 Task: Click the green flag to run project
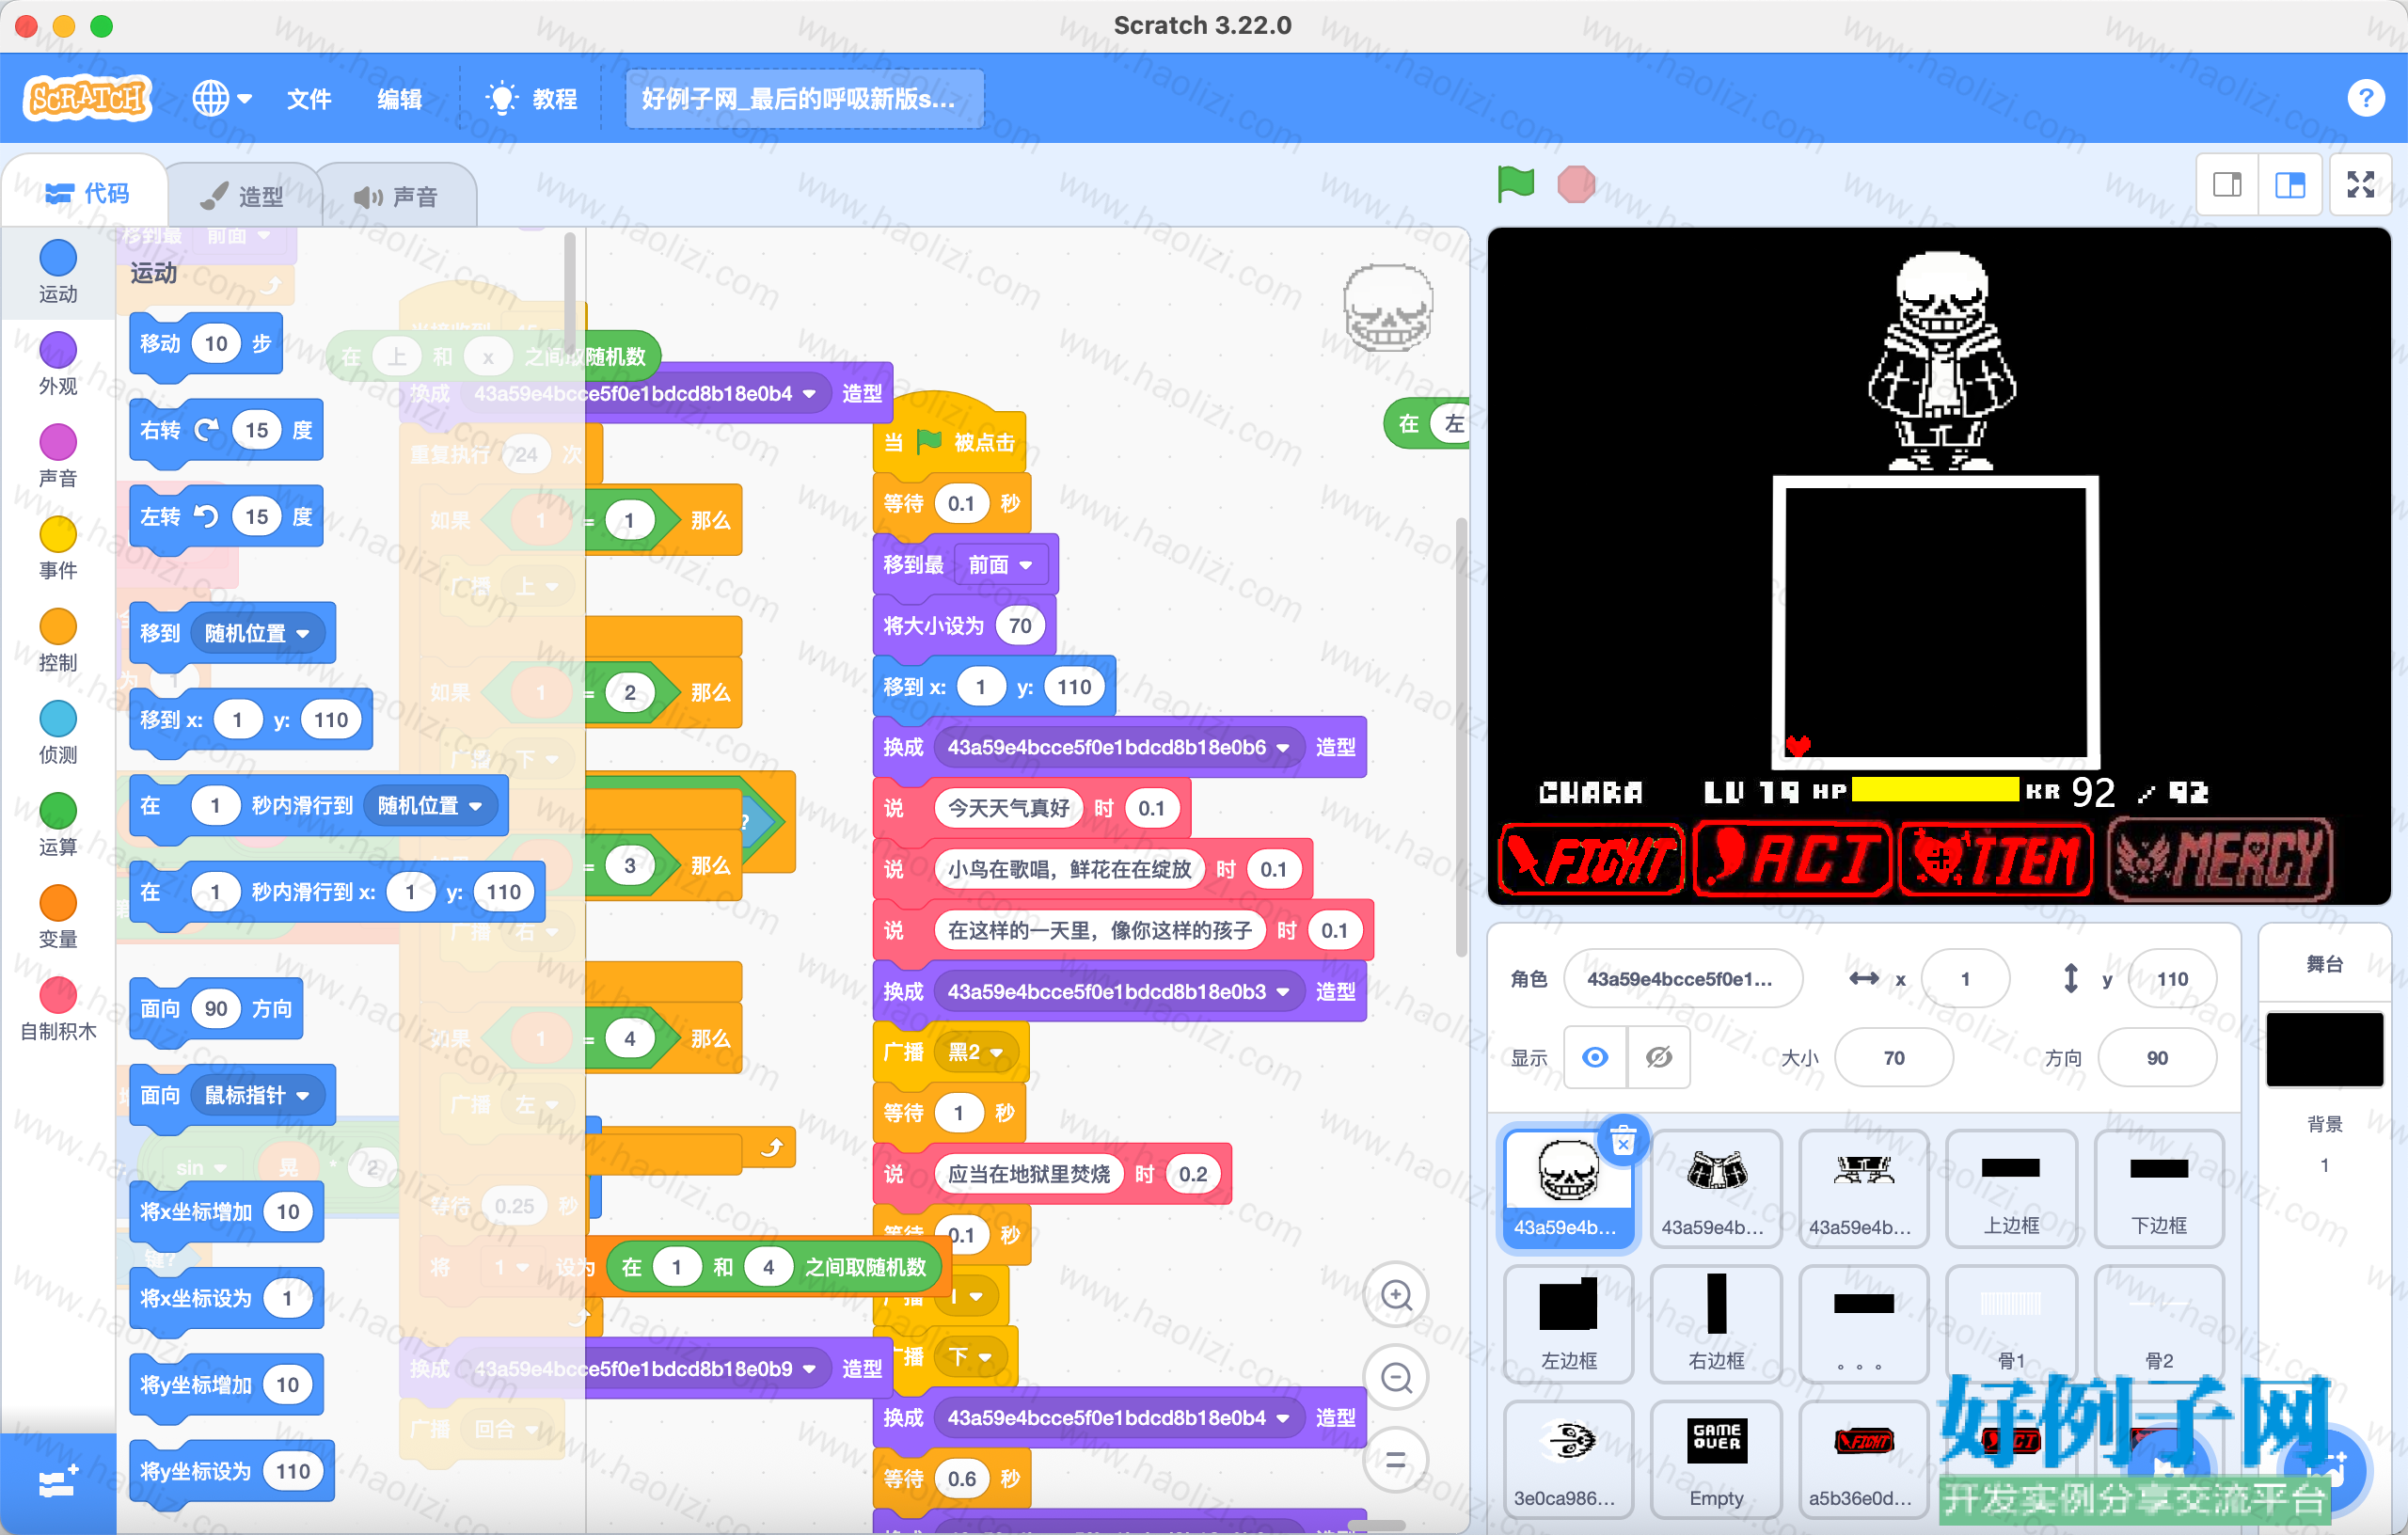click(1516, 184)
